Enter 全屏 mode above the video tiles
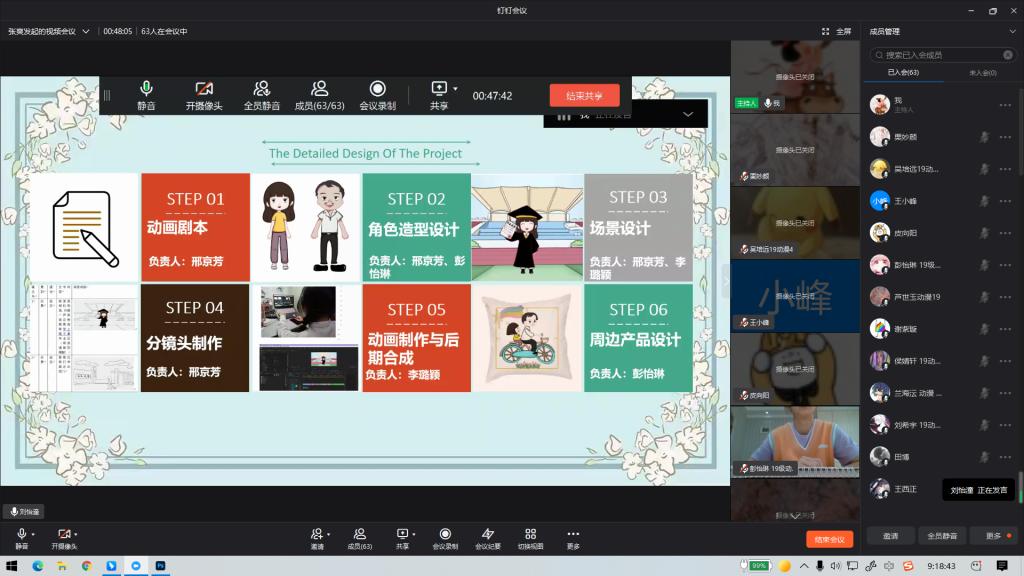Viewport: 1024px width, 576px height. pos(836,31)
